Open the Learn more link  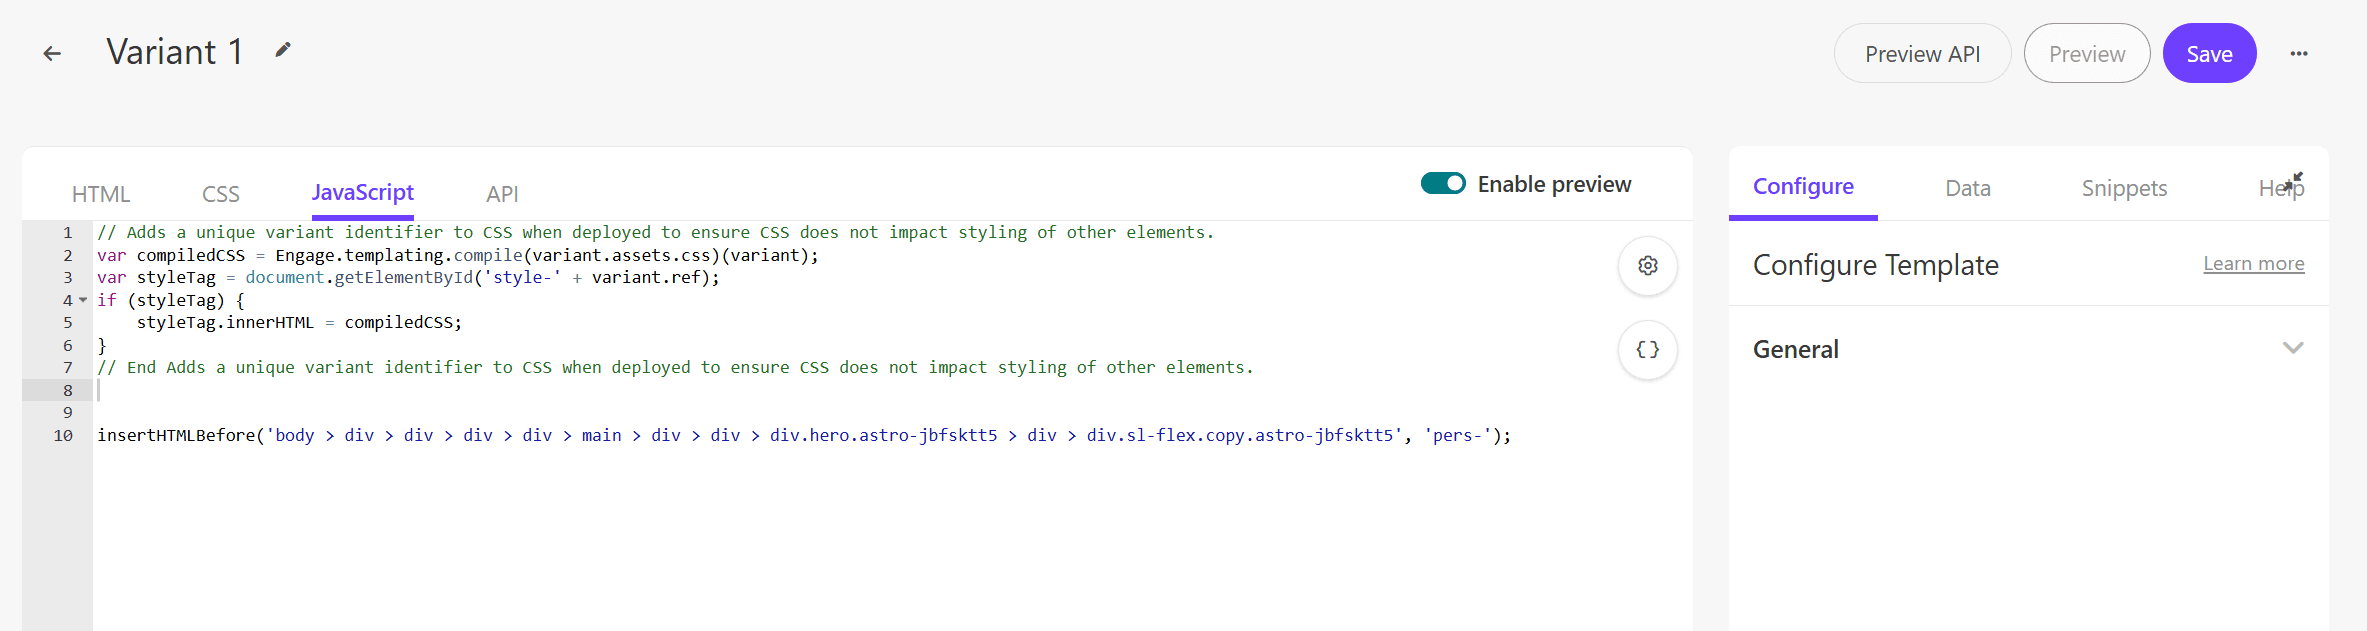[x=2253, y=264]
